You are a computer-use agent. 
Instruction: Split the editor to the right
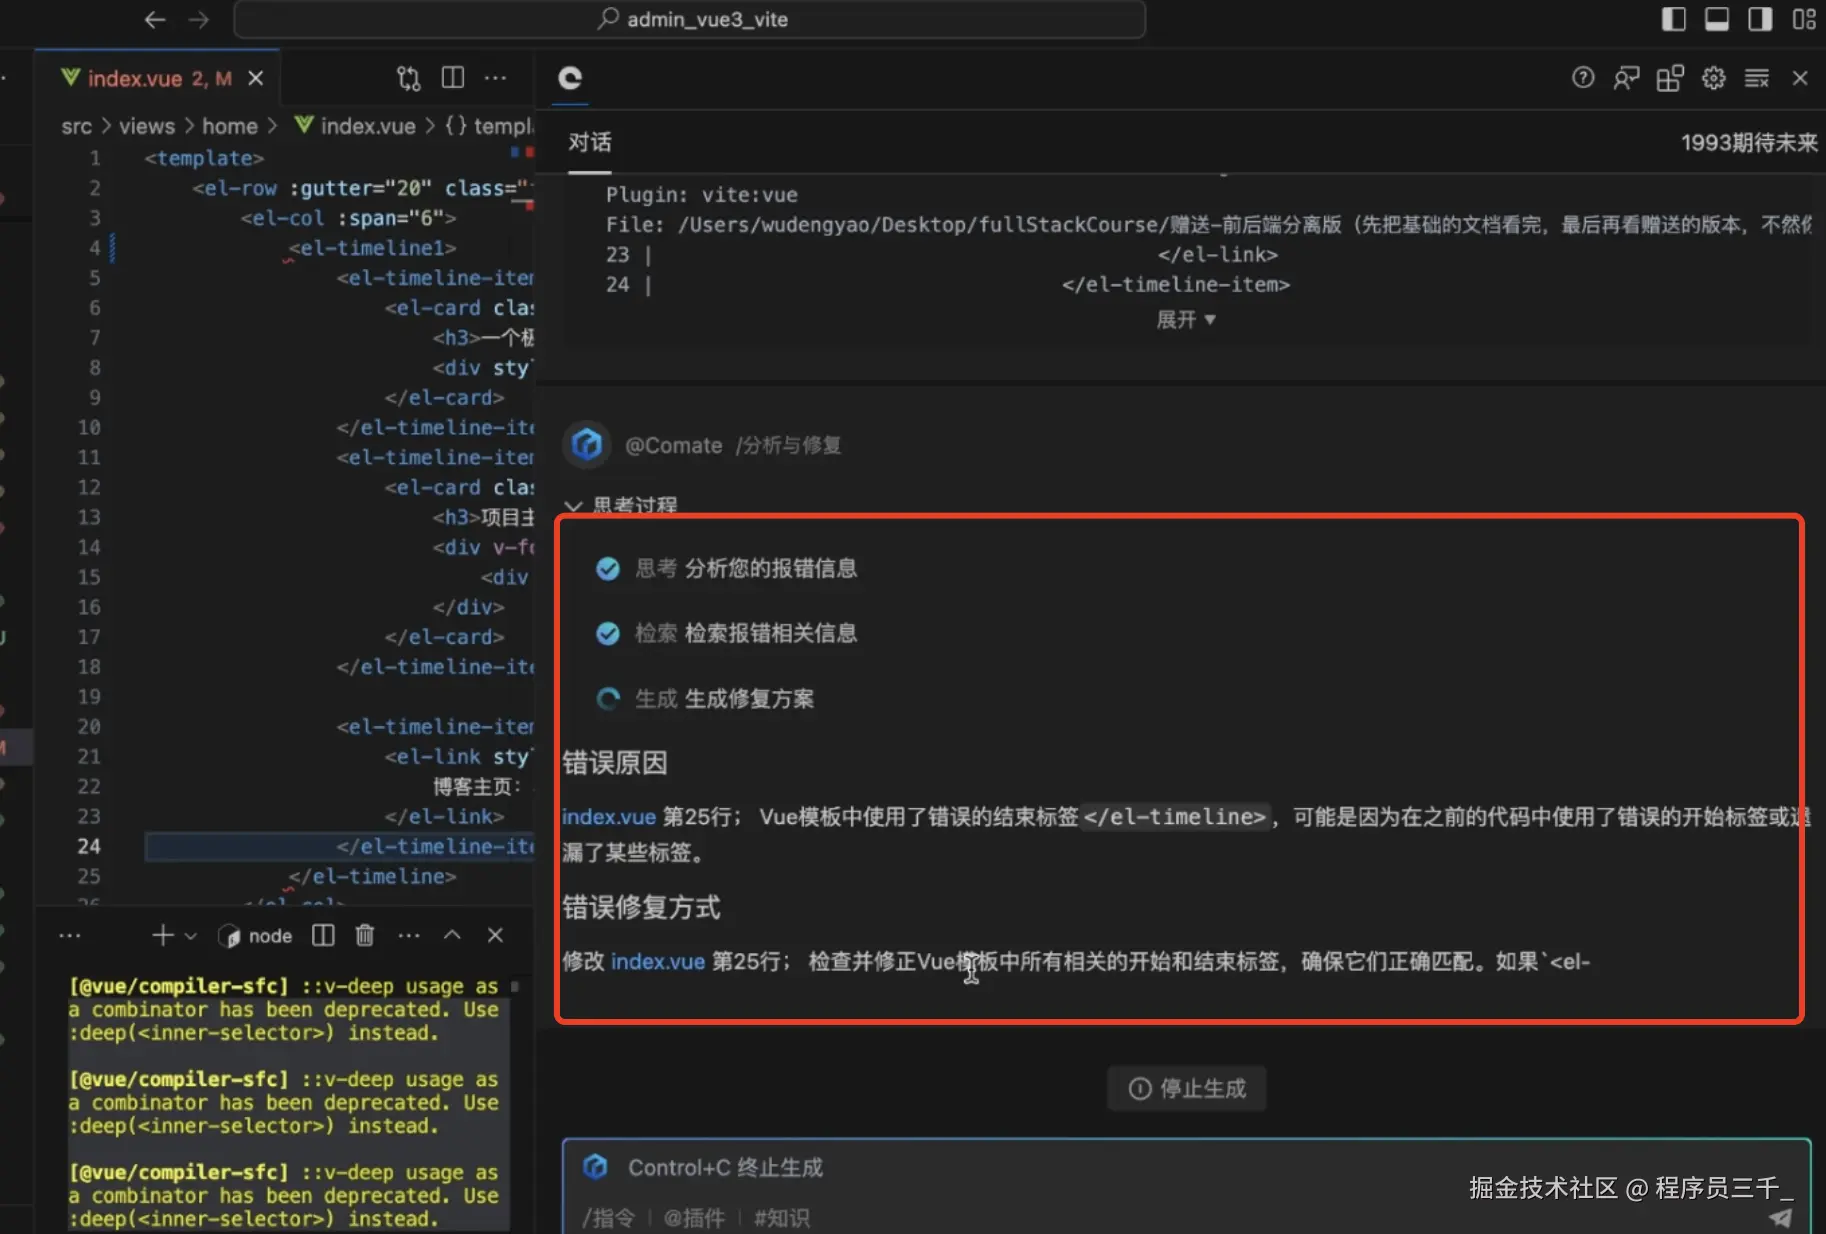pyautogui.click(x=453, y=78)
